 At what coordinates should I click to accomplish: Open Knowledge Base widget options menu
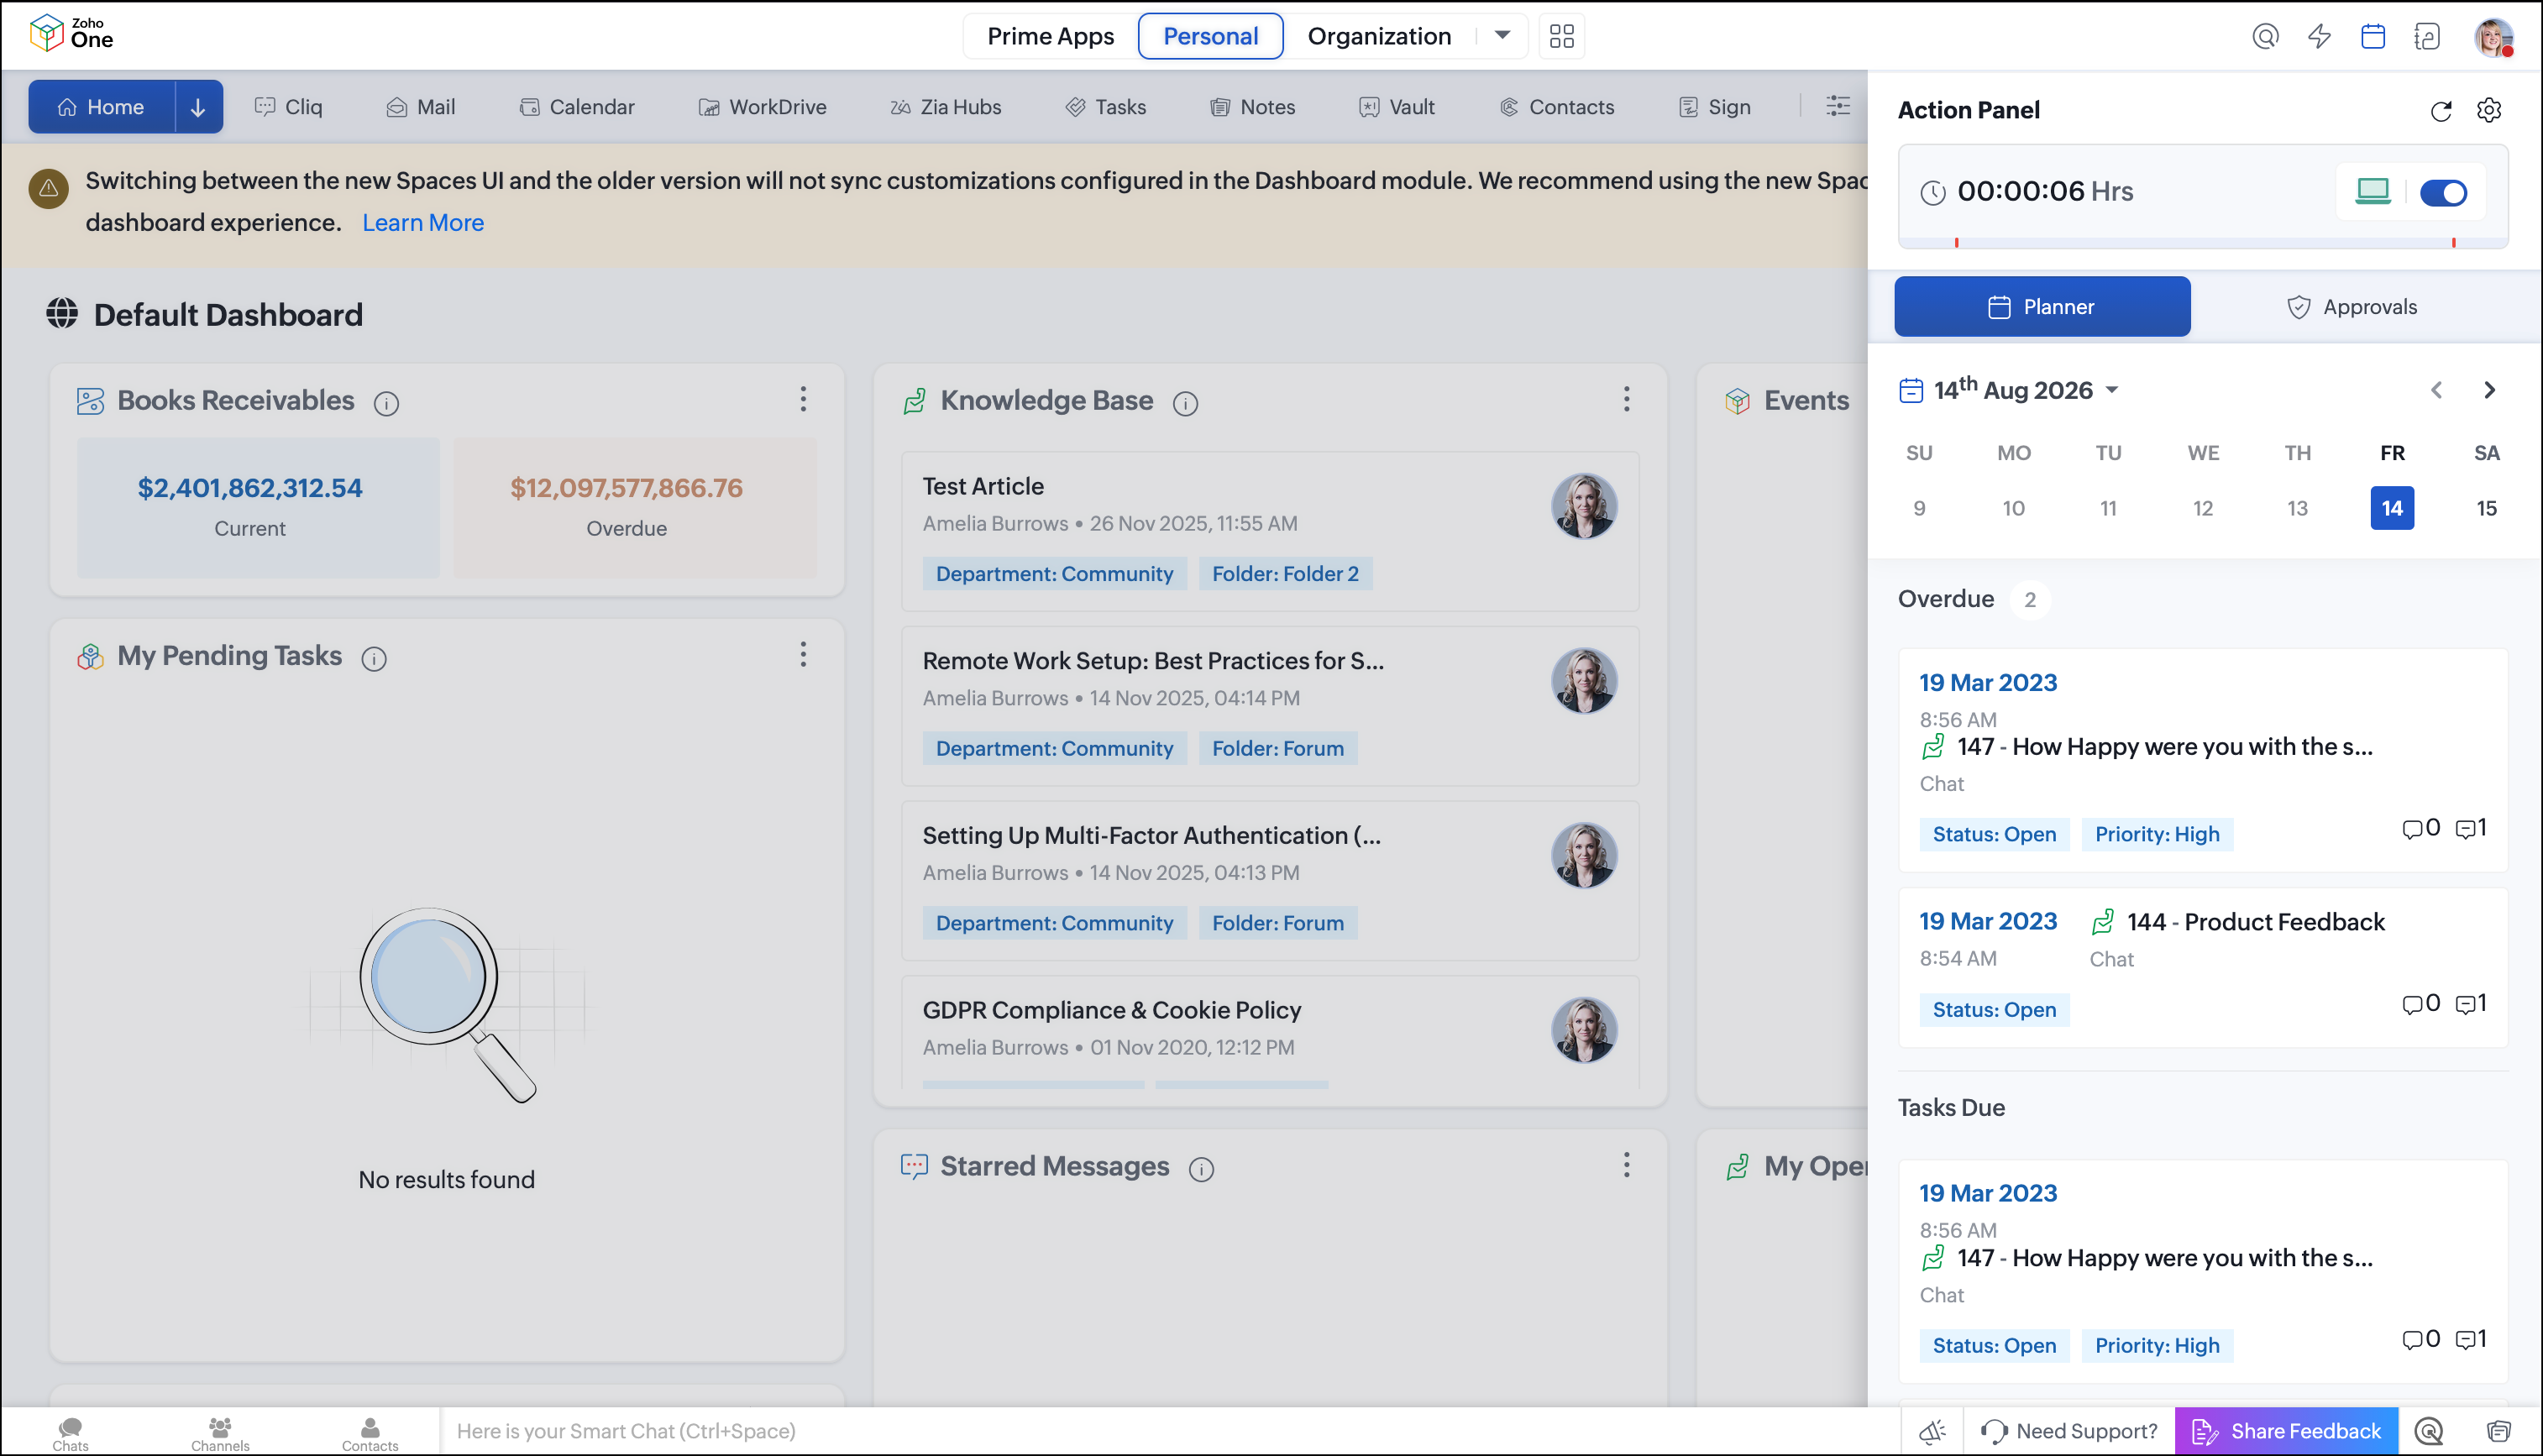1626,400
